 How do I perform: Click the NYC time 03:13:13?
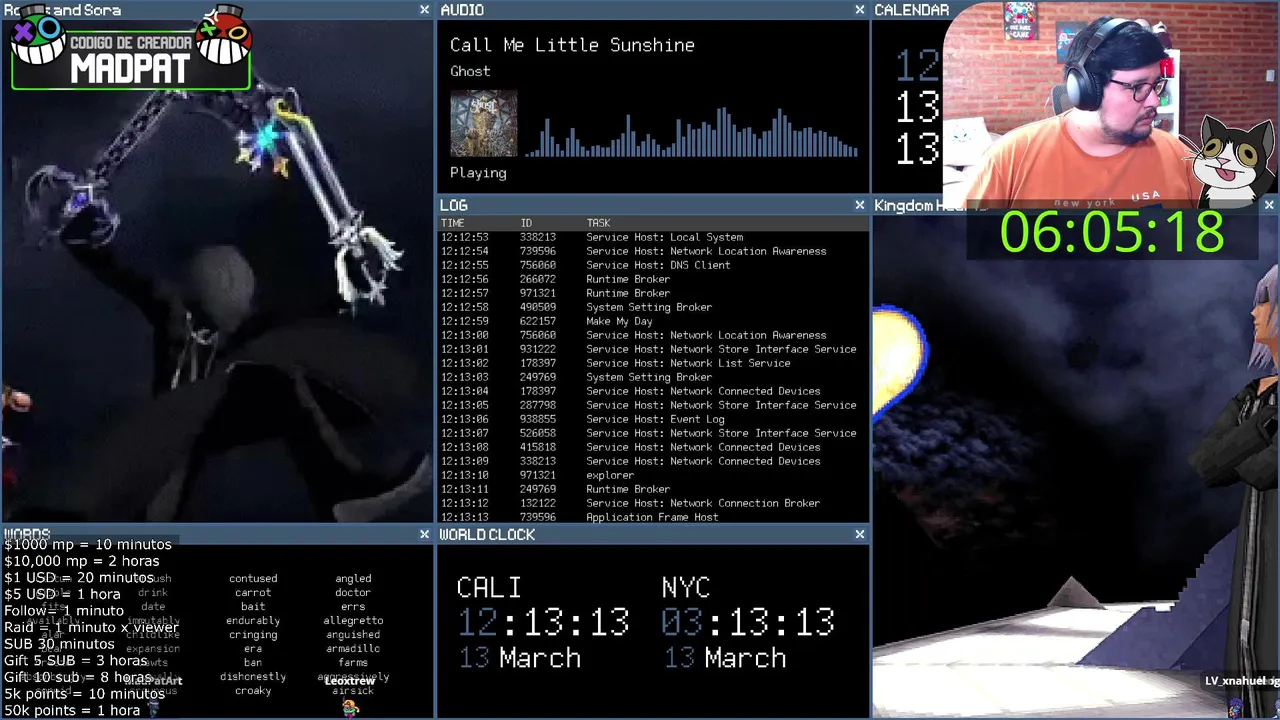click(747, 622)
